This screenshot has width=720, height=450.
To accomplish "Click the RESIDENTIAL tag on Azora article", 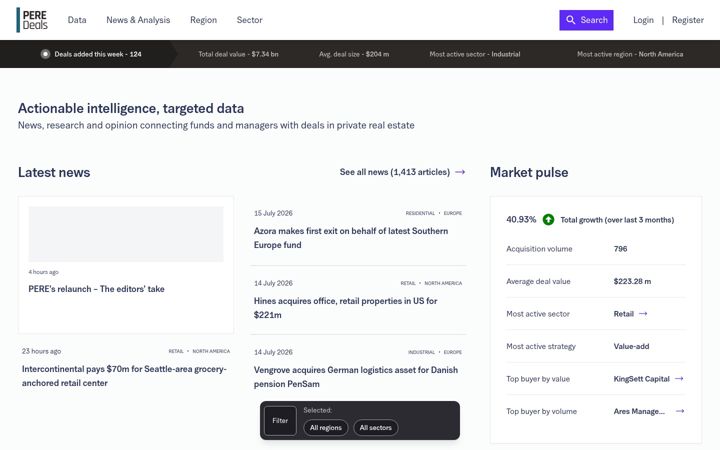I will click(420, 213).
